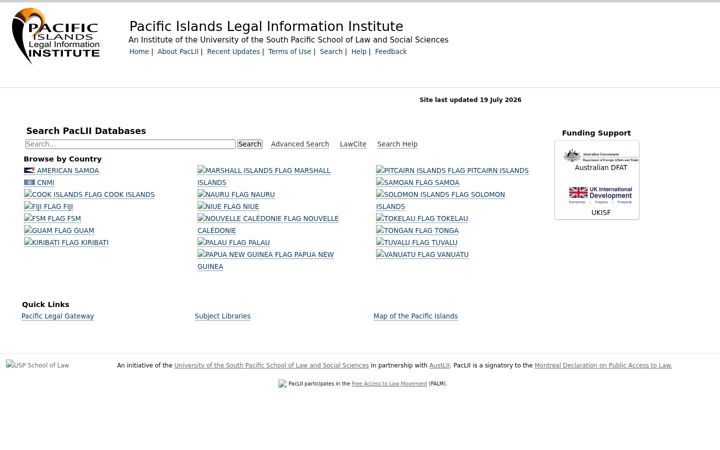Browse Nouvelle Calédonie

click(x=268, y=224)
